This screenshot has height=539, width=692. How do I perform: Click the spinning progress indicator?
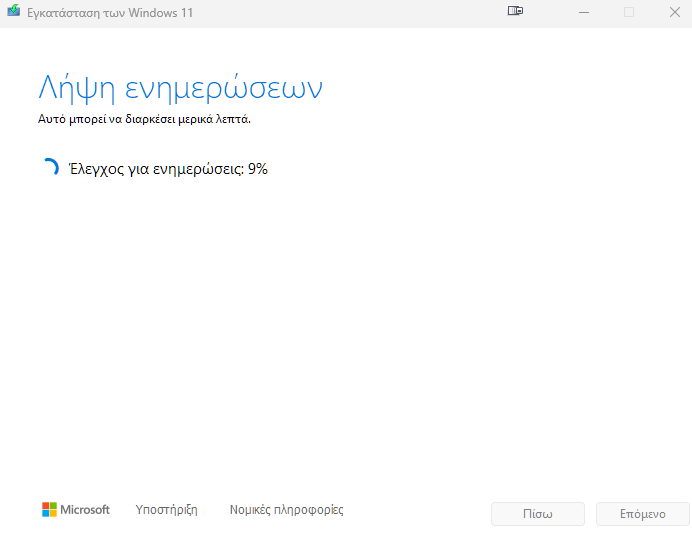(x=50, y=167)
